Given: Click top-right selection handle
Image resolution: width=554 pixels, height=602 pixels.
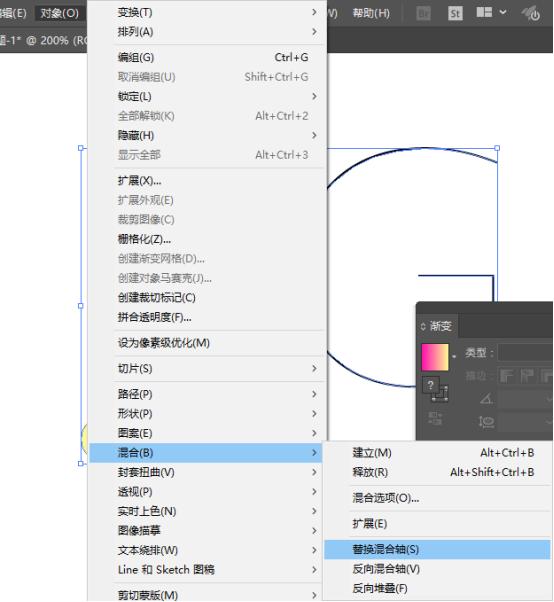Looking at the screenshot, I should tap(497, 148).
